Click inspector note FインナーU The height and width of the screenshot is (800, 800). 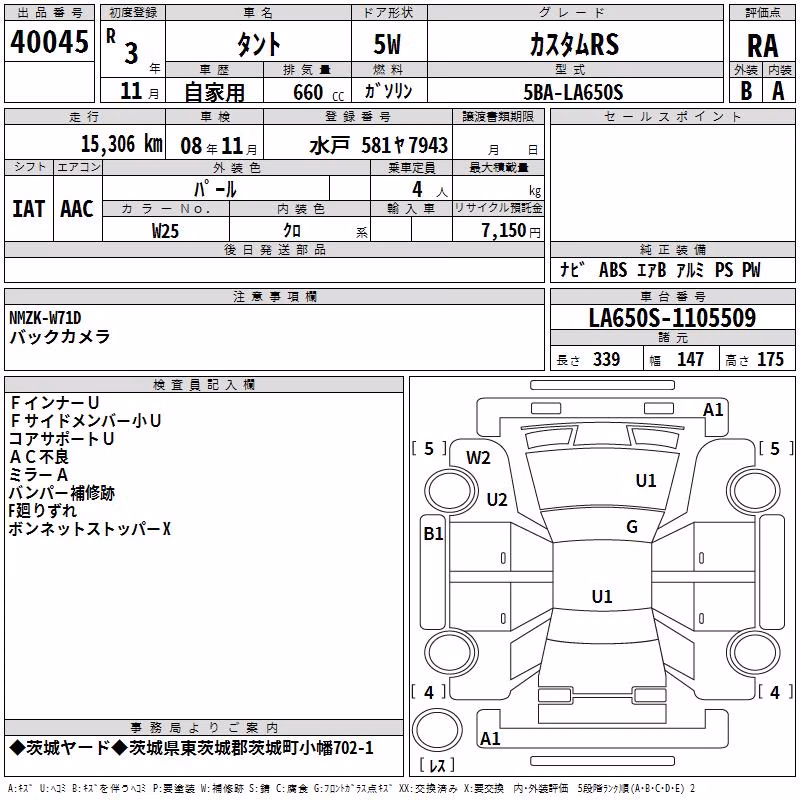pos(54,403)
